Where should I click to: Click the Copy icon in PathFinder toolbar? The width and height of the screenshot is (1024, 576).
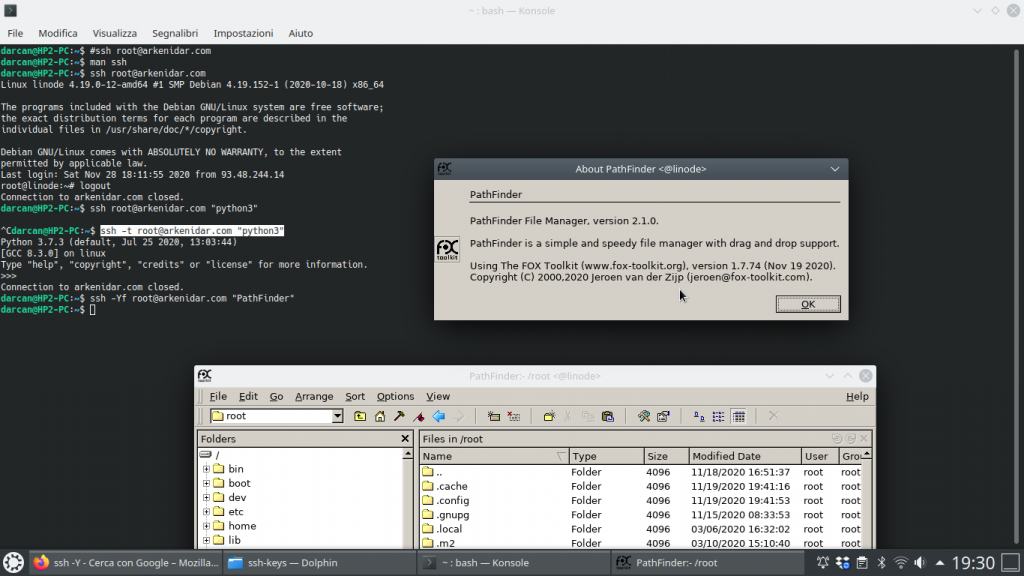[x=588, y=416]
